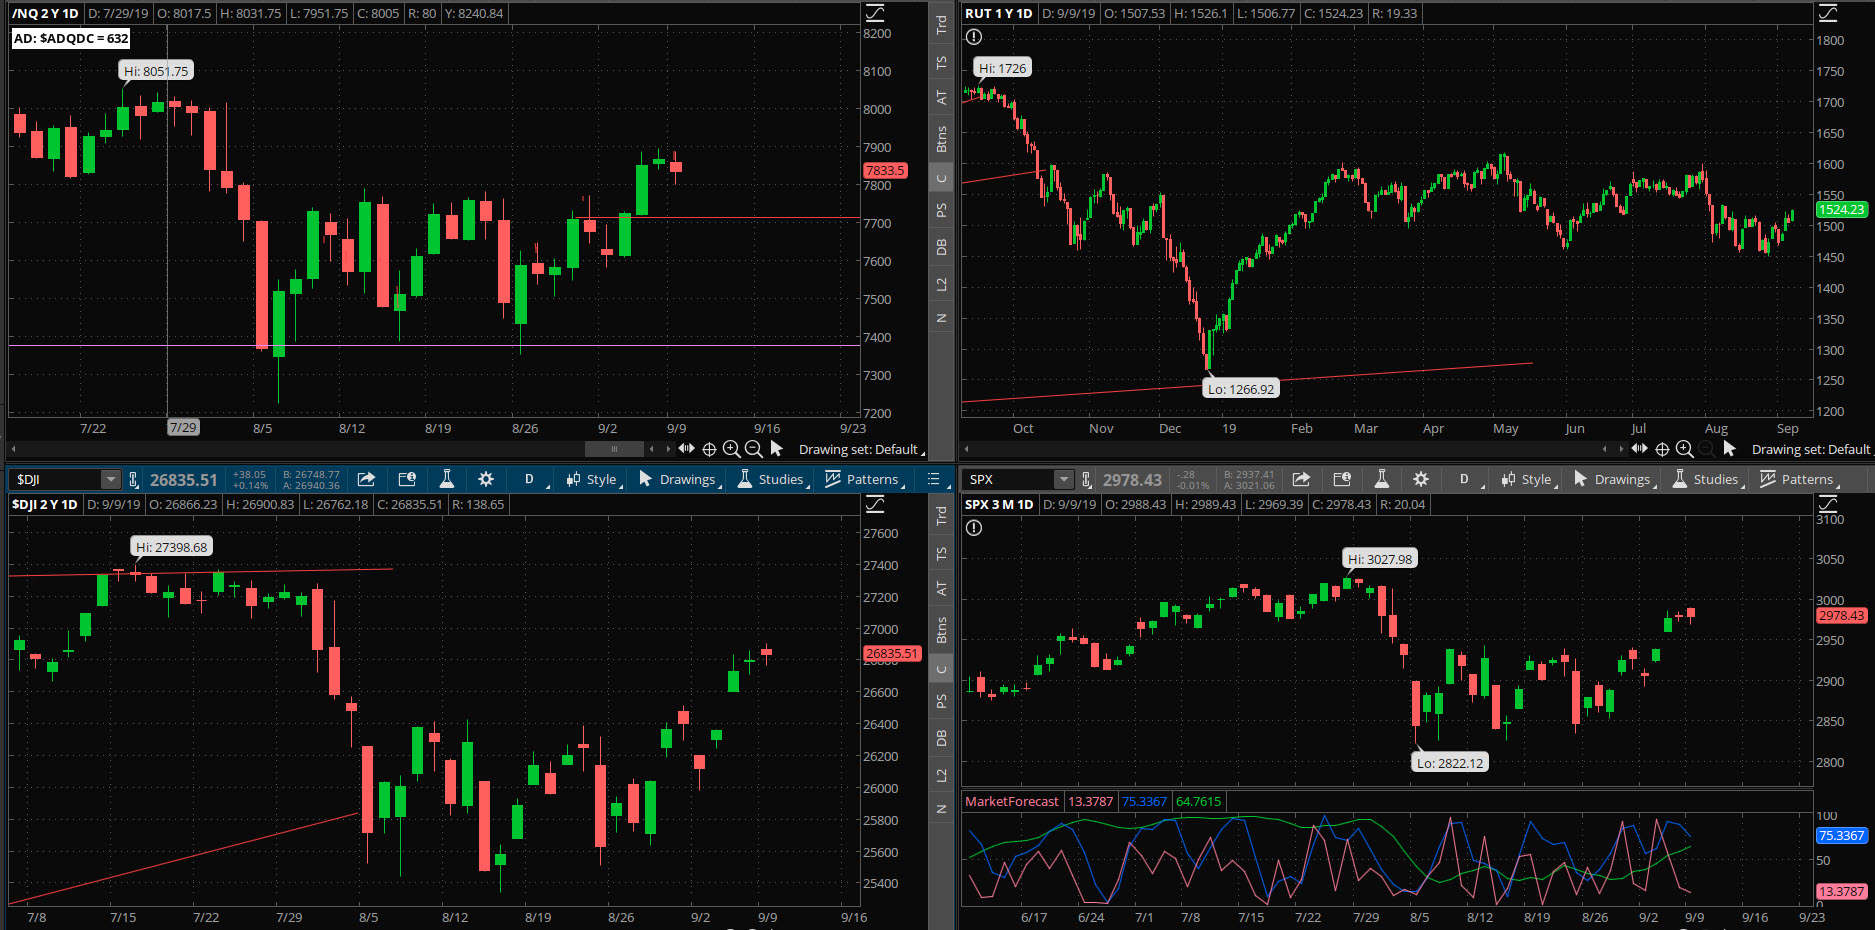
Task: Zoom in on the RUT chart
Action: pyautogui.click(x=1684, y=449)
